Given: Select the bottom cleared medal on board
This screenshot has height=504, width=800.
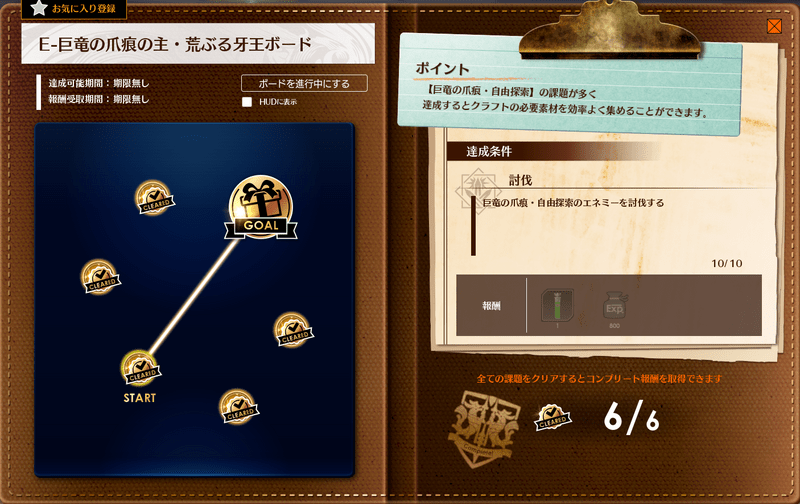Looking at the screenshot, I should 239,407.
